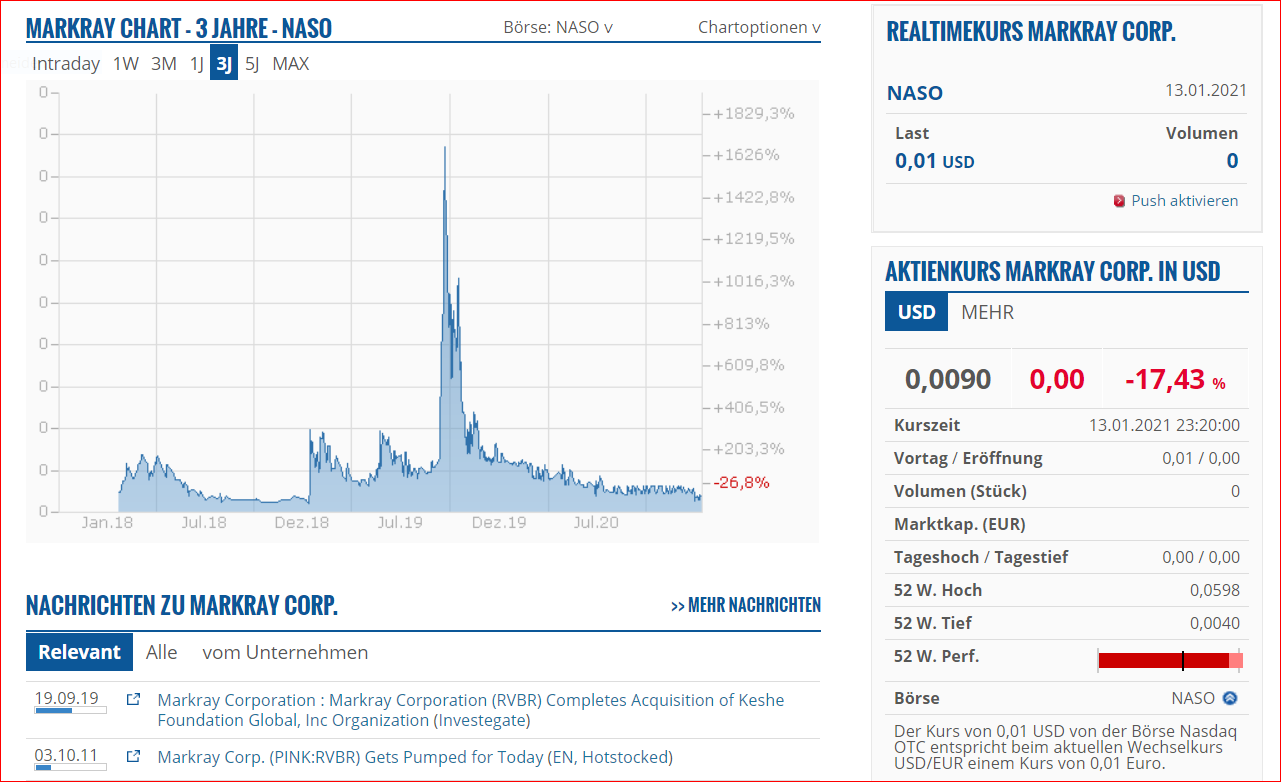Open Börse: NASO dropdown

(x=558, y=27)
